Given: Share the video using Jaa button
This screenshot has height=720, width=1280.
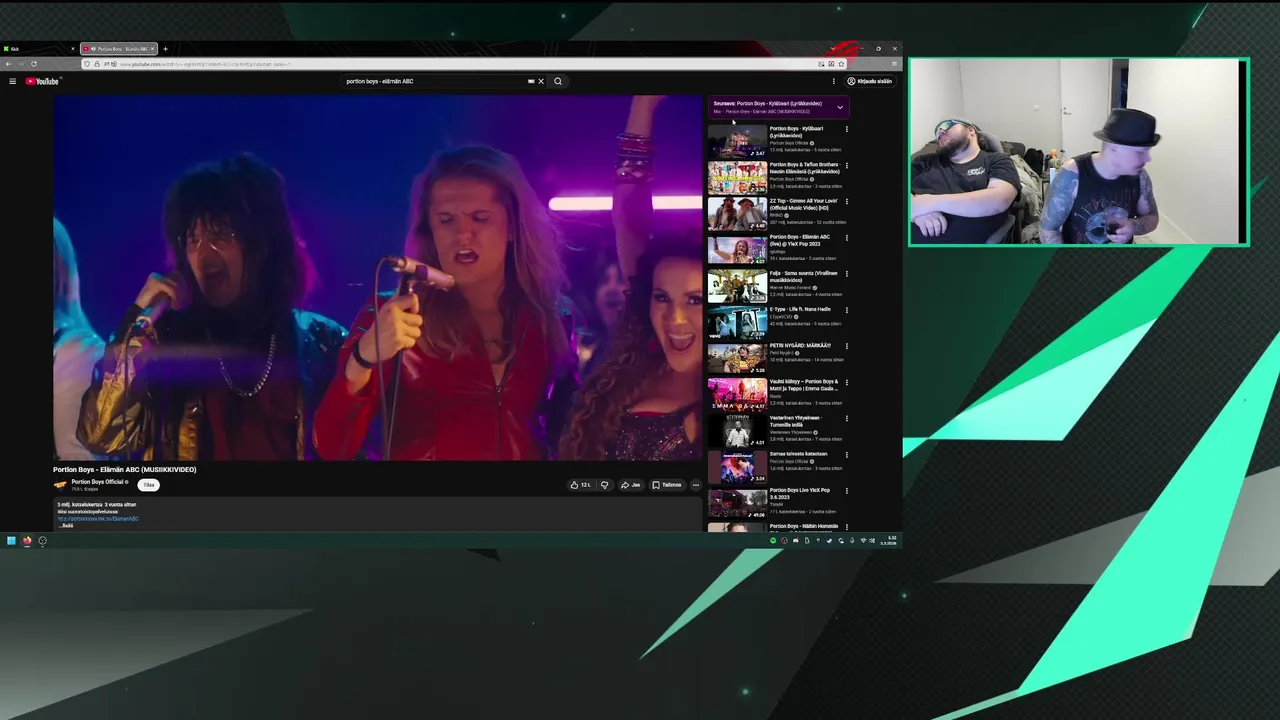Looking at the screenshot, I should [630, 485].
